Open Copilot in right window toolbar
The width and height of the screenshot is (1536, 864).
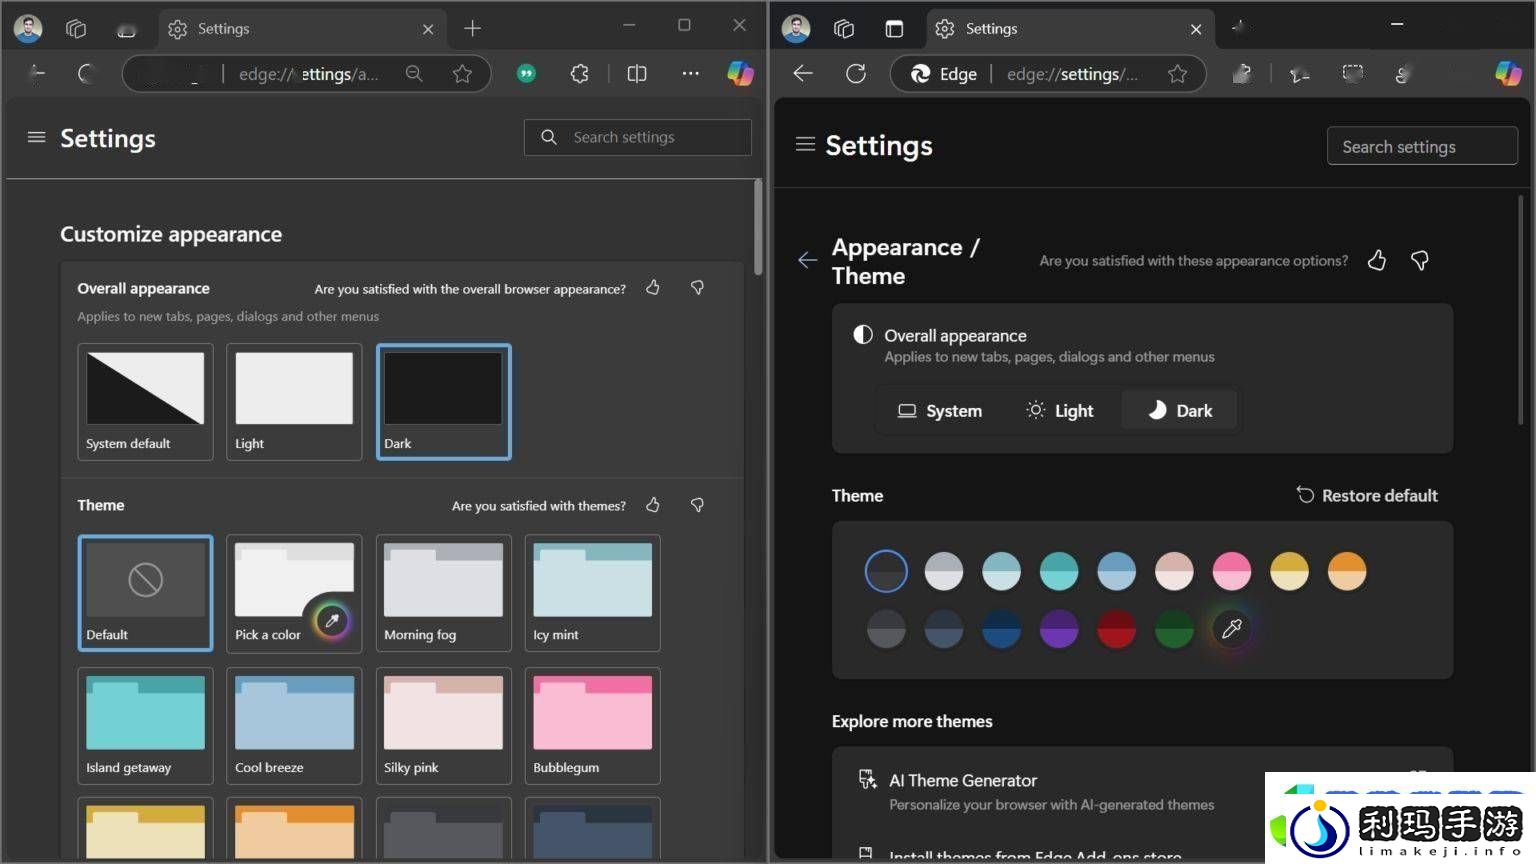coord(1508,73)
